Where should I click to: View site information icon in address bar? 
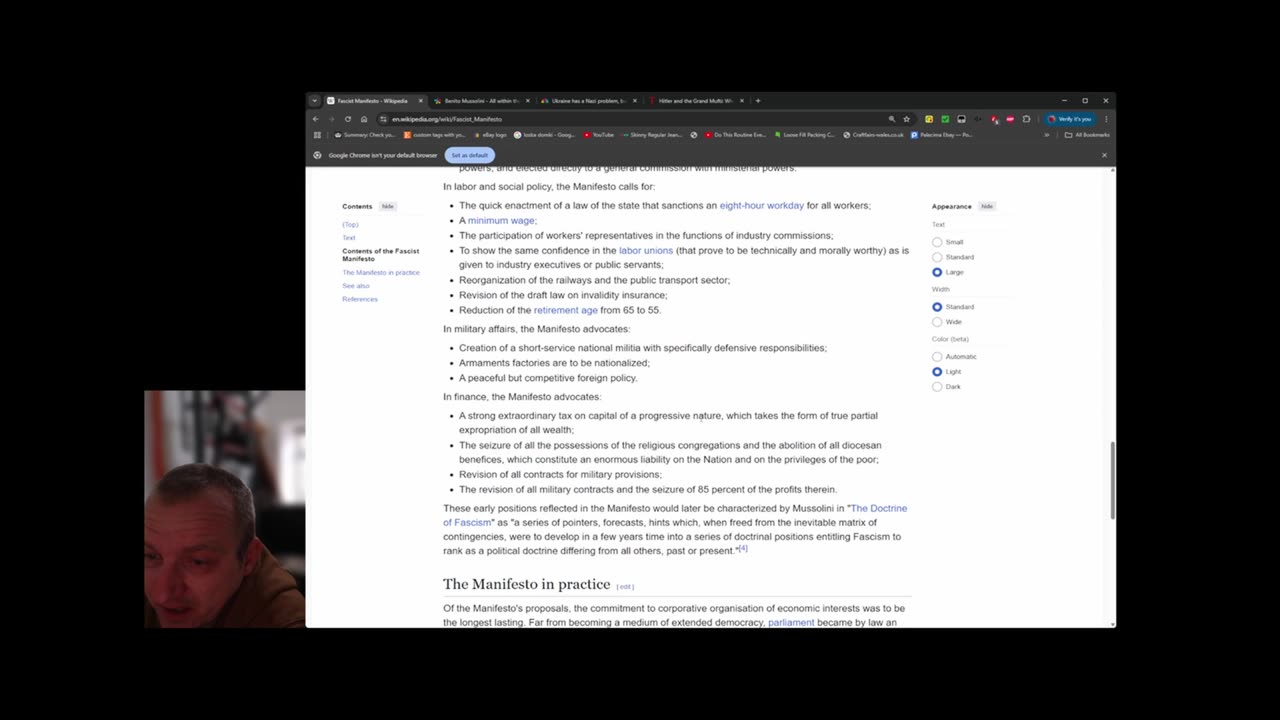[x=383, y=119]
